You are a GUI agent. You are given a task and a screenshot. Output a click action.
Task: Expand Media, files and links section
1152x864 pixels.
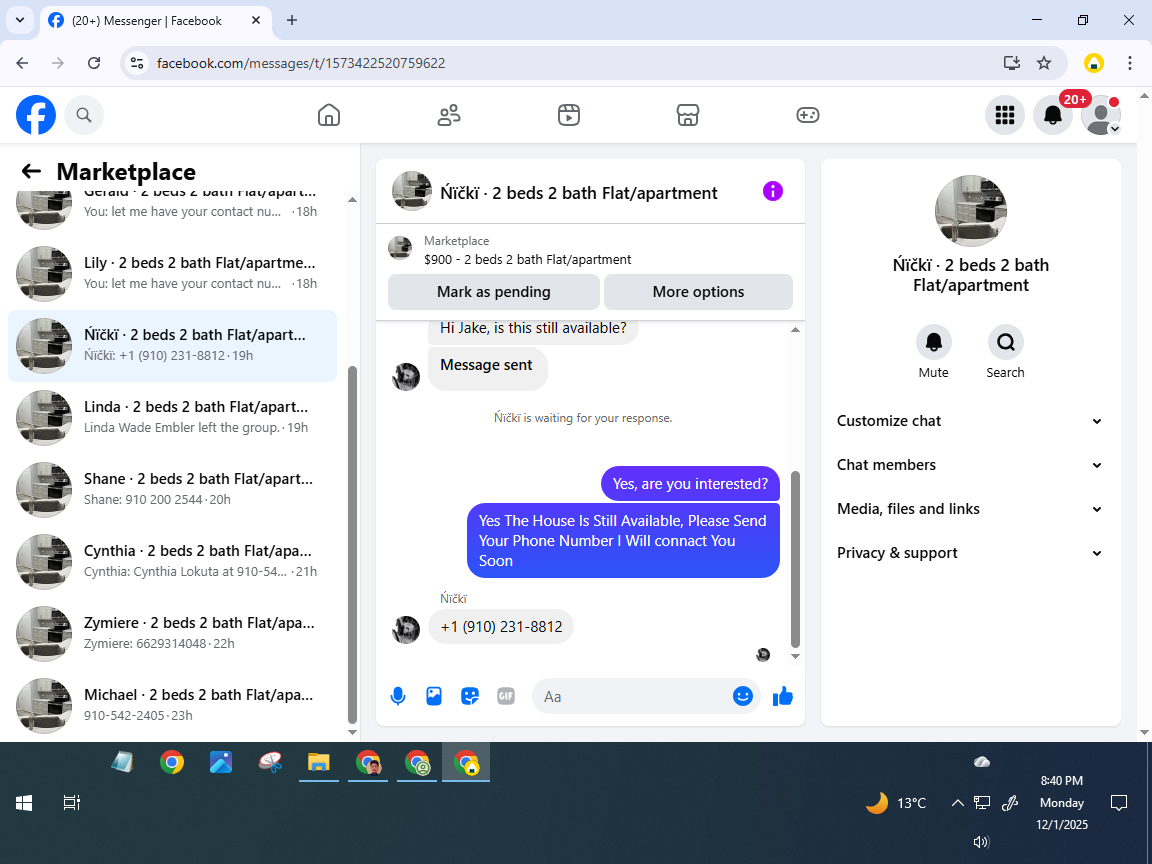(971, 509)
